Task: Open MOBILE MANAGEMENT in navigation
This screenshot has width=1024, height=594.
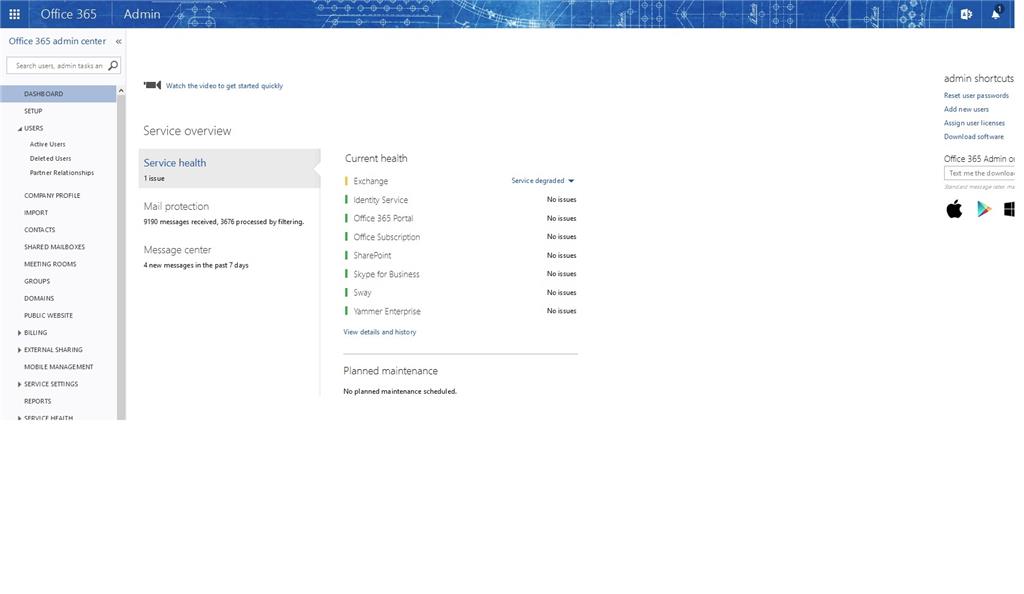Action: pos(59,367)
